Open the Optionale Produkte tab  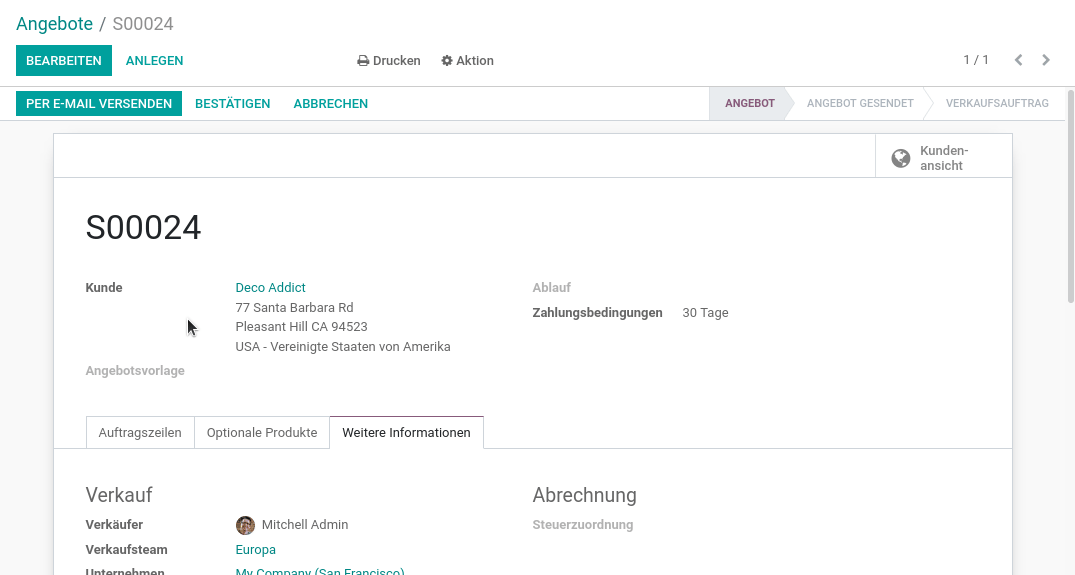(262, 432)
